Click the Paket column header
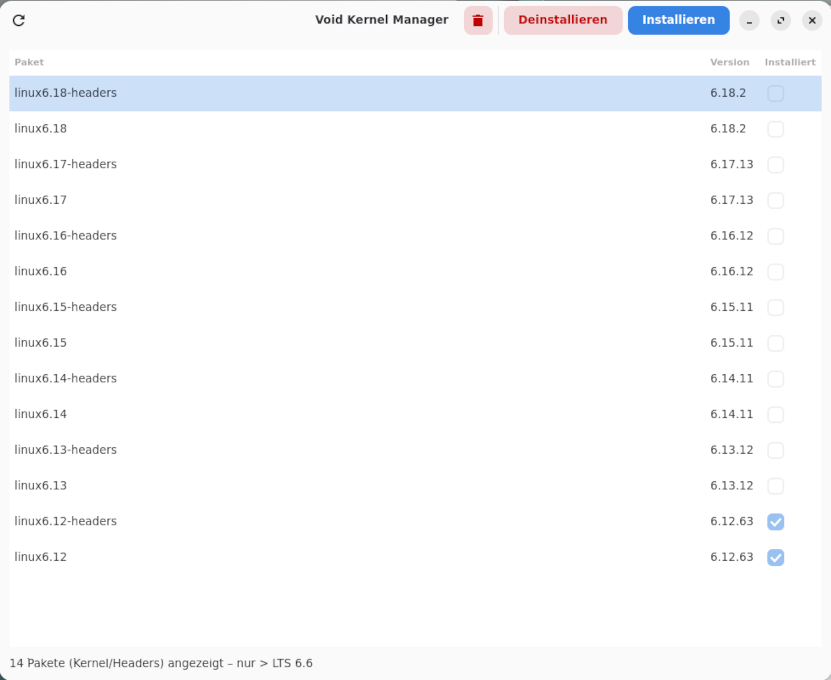 click(x=28, y=62)
